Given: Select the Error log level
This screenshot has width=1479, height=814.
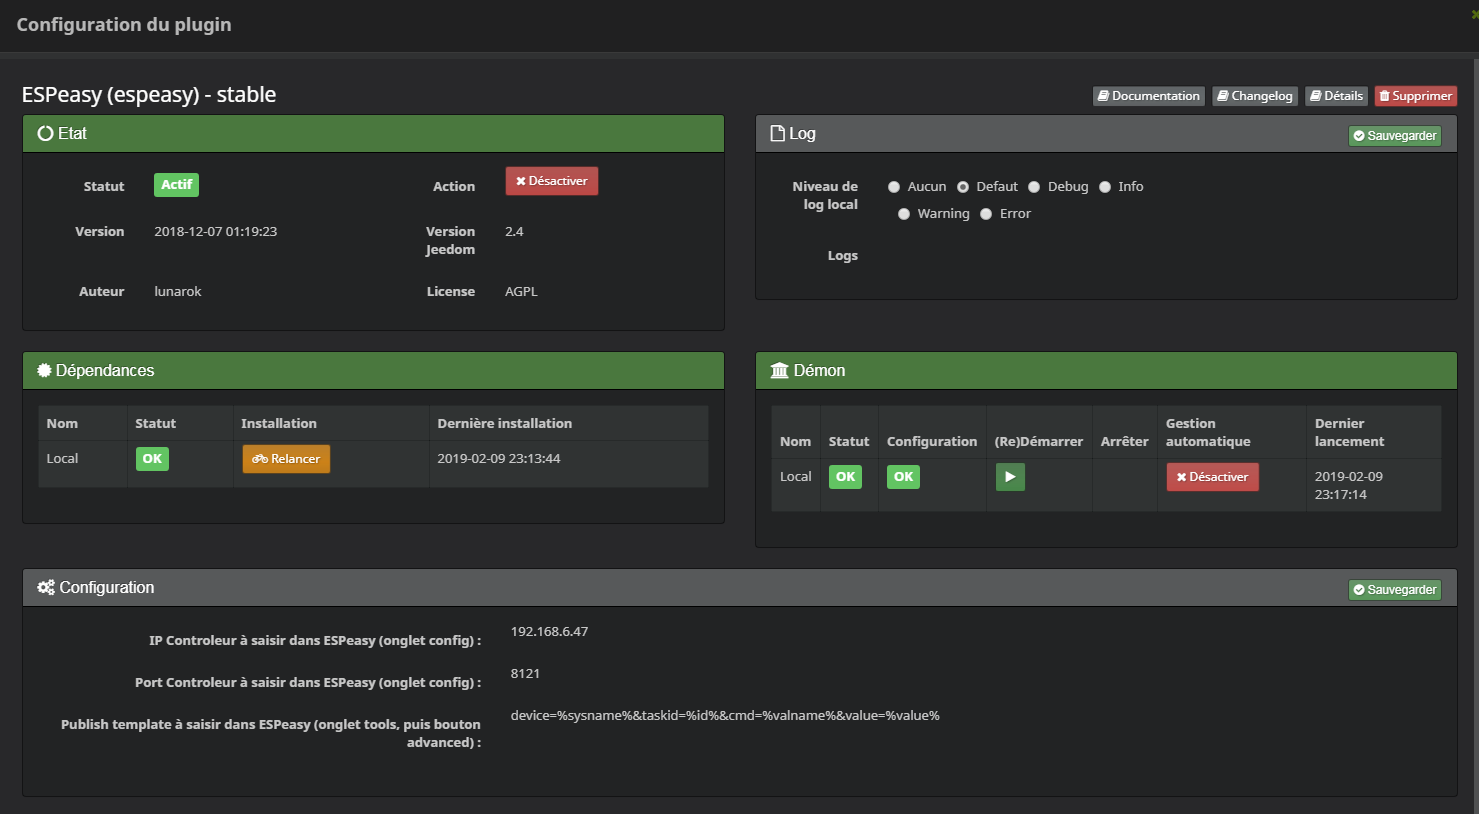Looking at the screenshot, I should (986, 214).
